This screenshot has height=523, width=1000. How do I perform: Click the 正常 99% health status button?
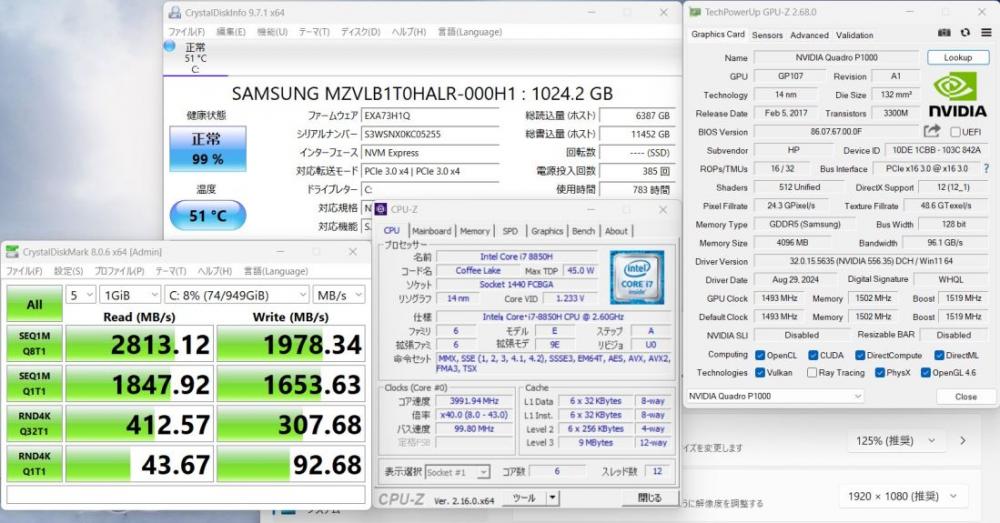point(207,149)
